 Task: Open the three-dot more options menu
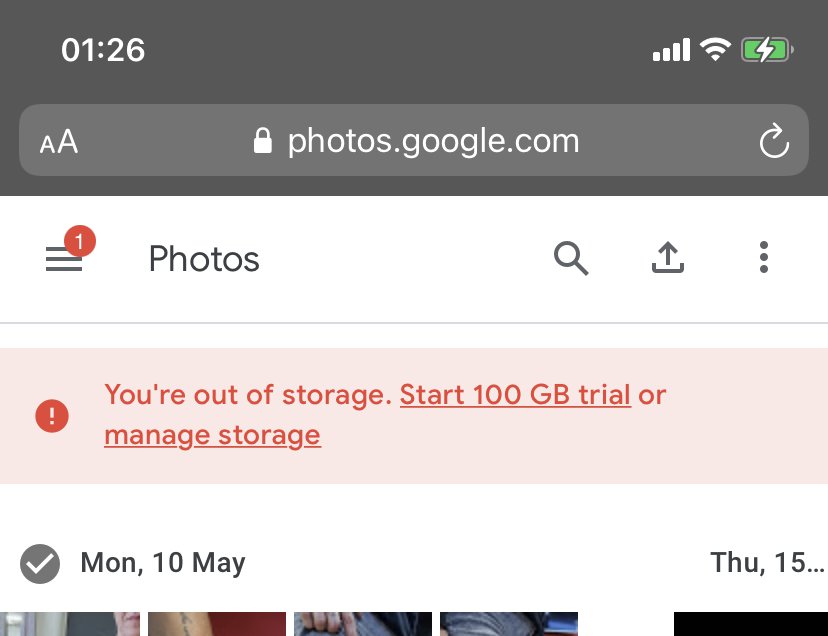click(764, 258)
